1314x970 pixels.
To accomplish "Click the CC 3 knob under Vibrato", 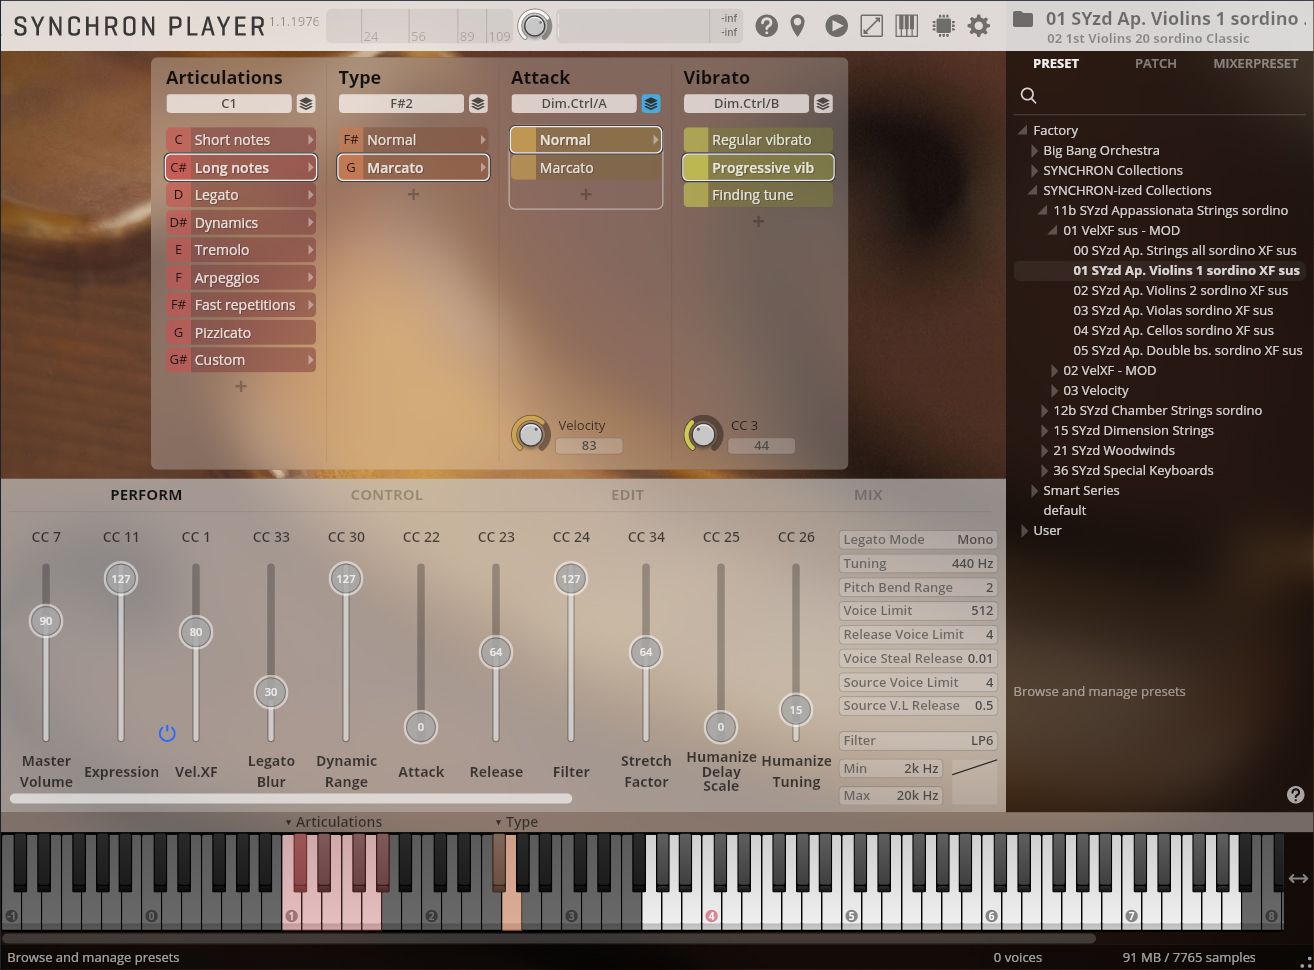I will coord(703,434).
